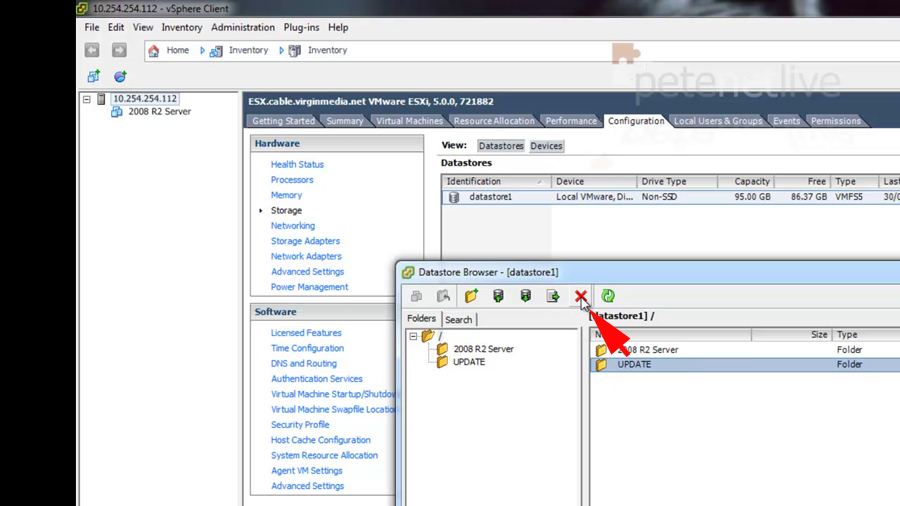Open Time Configuration link

tap(307, 348)
